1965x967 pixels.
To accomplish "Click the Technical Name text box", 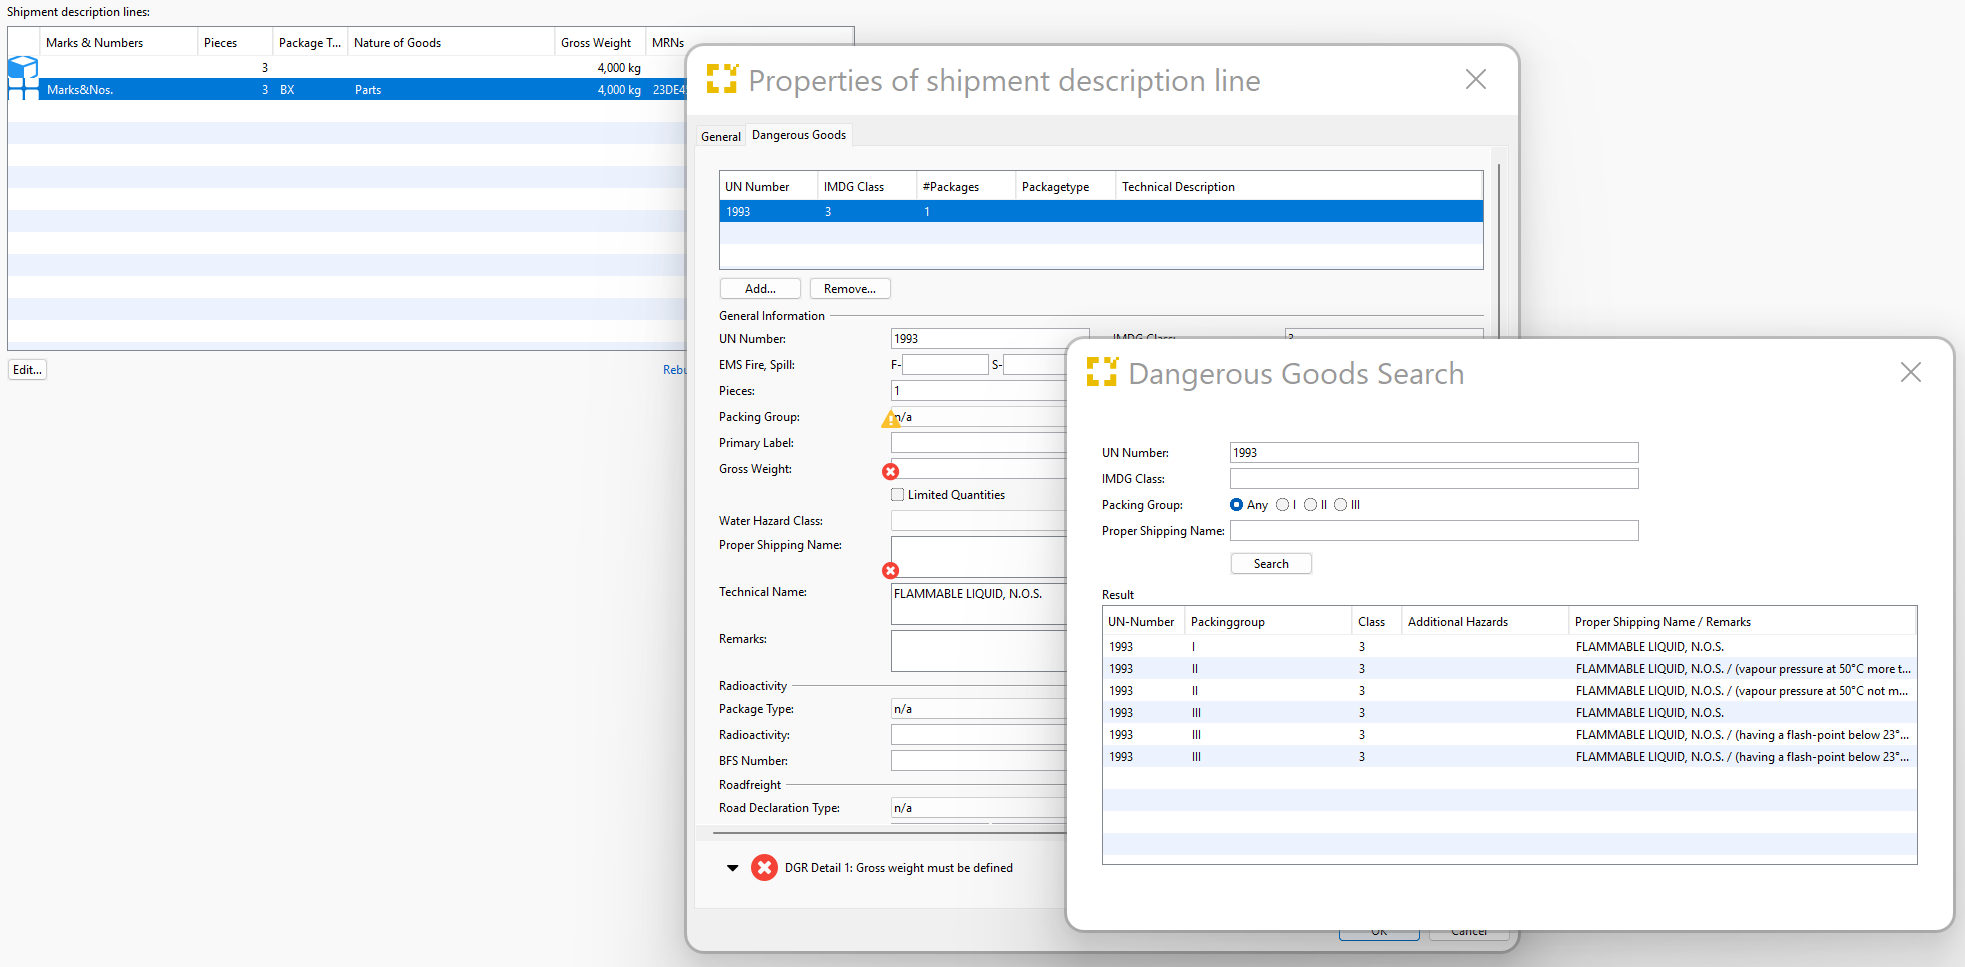I will (978, 604).
